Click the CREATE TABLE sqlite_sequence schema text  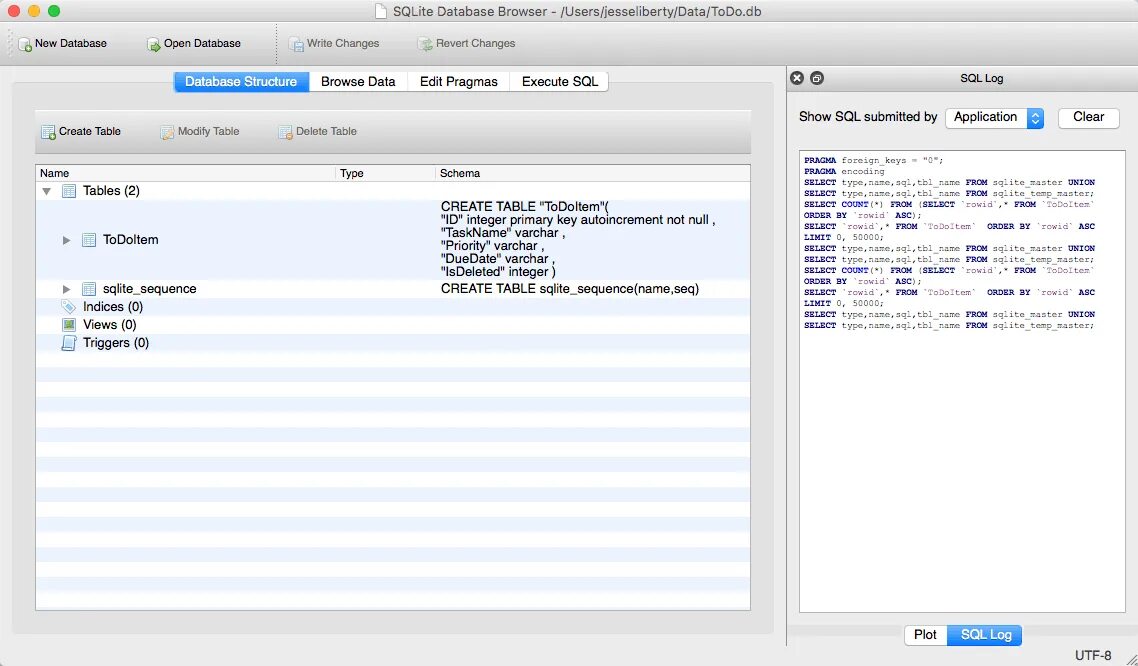coord(570,289)
